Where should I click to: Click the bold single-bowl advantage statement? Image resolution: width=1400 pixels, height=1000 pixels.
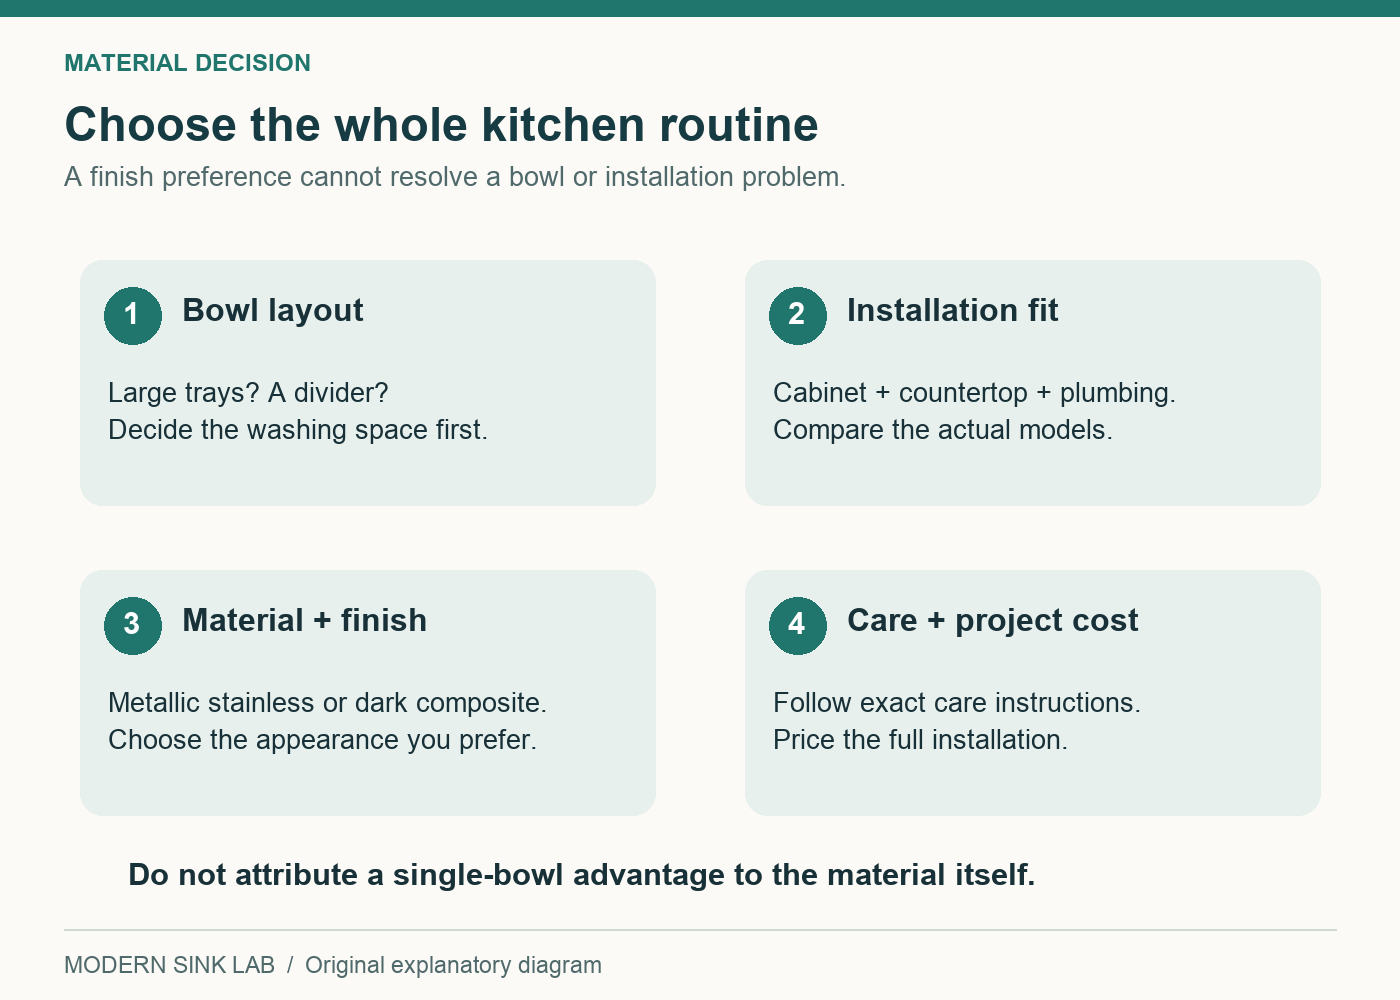click(582, 875)
